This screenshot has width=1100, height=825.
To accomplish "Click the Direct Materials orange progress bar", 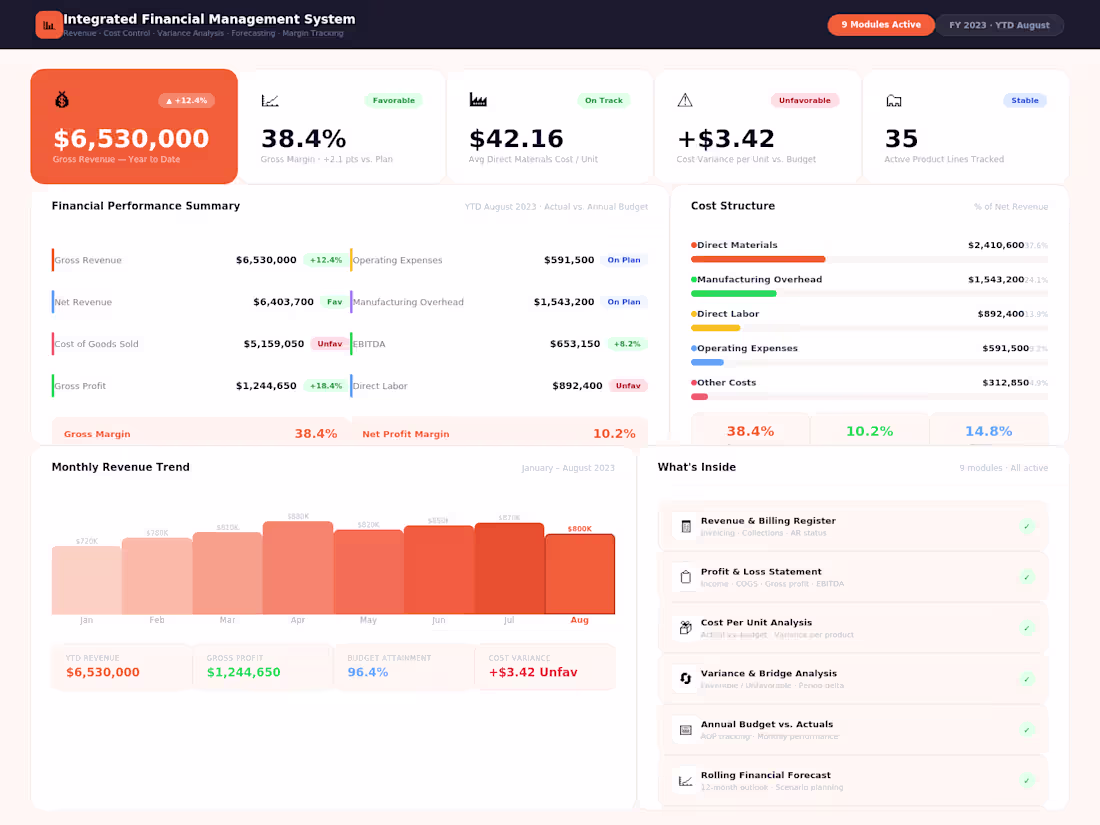I will pos(758,260).
